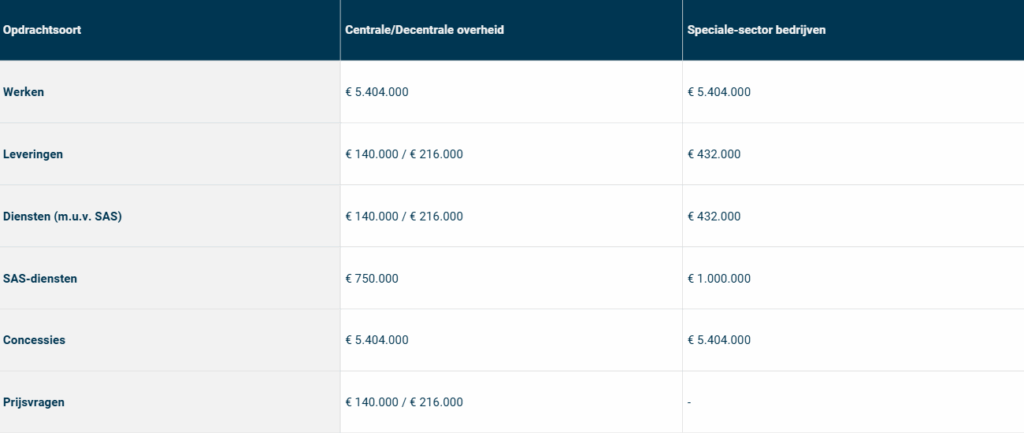Click Concessies' Centrale/Decentrale overheid amount
The image size is (1024, 433).
tap(377, 340)
